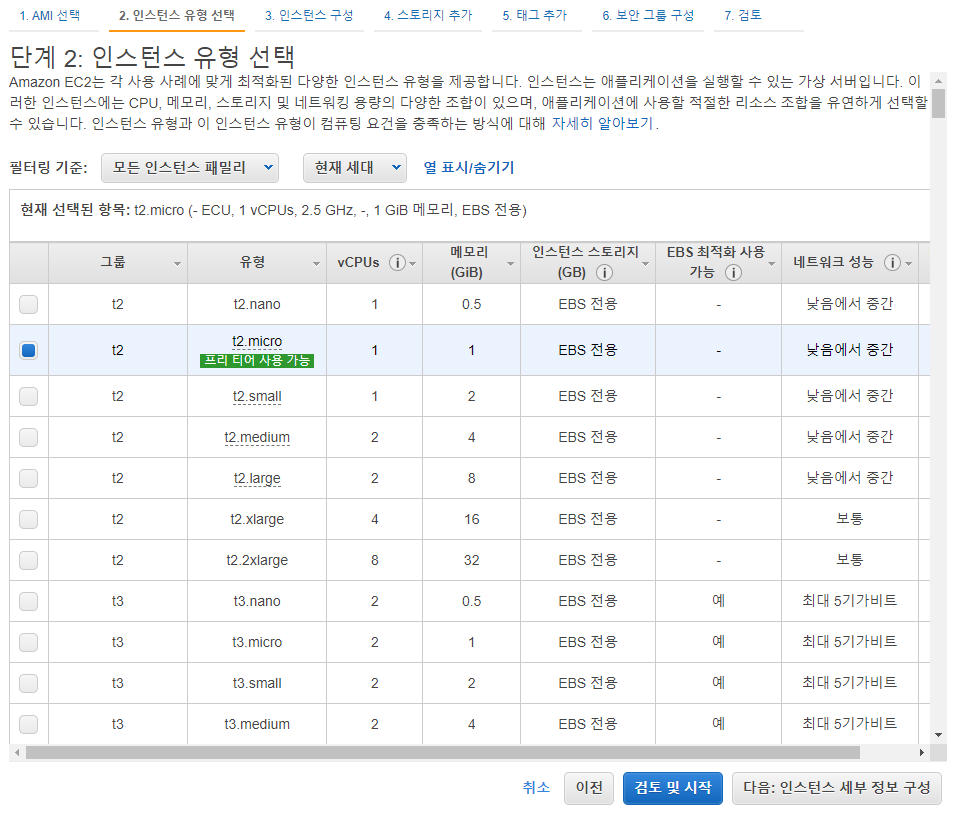Click the 16 memory value cell

[471, 519]
